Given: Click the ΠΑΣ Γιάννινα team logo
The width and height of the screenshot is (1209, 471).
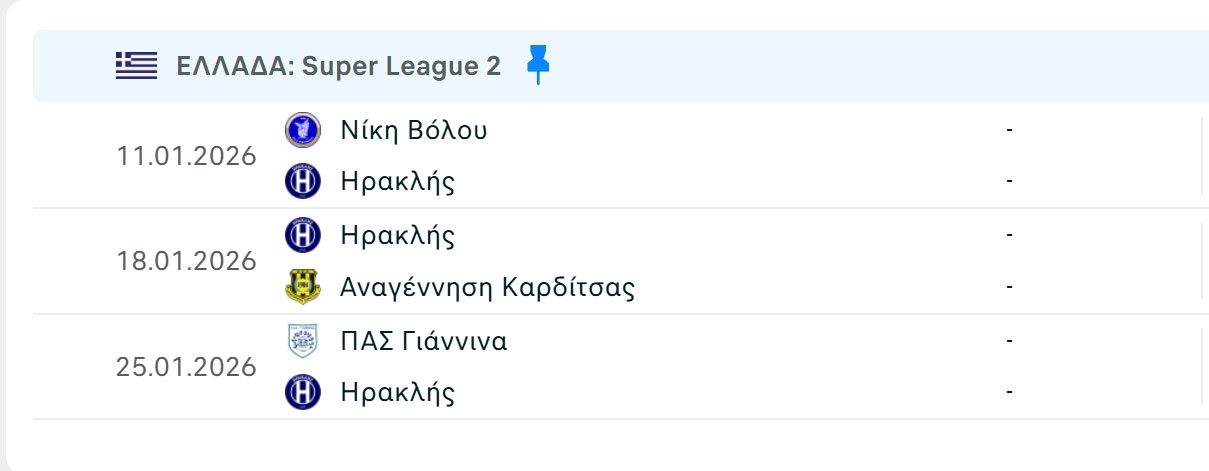Looking at the screenshot, I should tap(302, 341).
